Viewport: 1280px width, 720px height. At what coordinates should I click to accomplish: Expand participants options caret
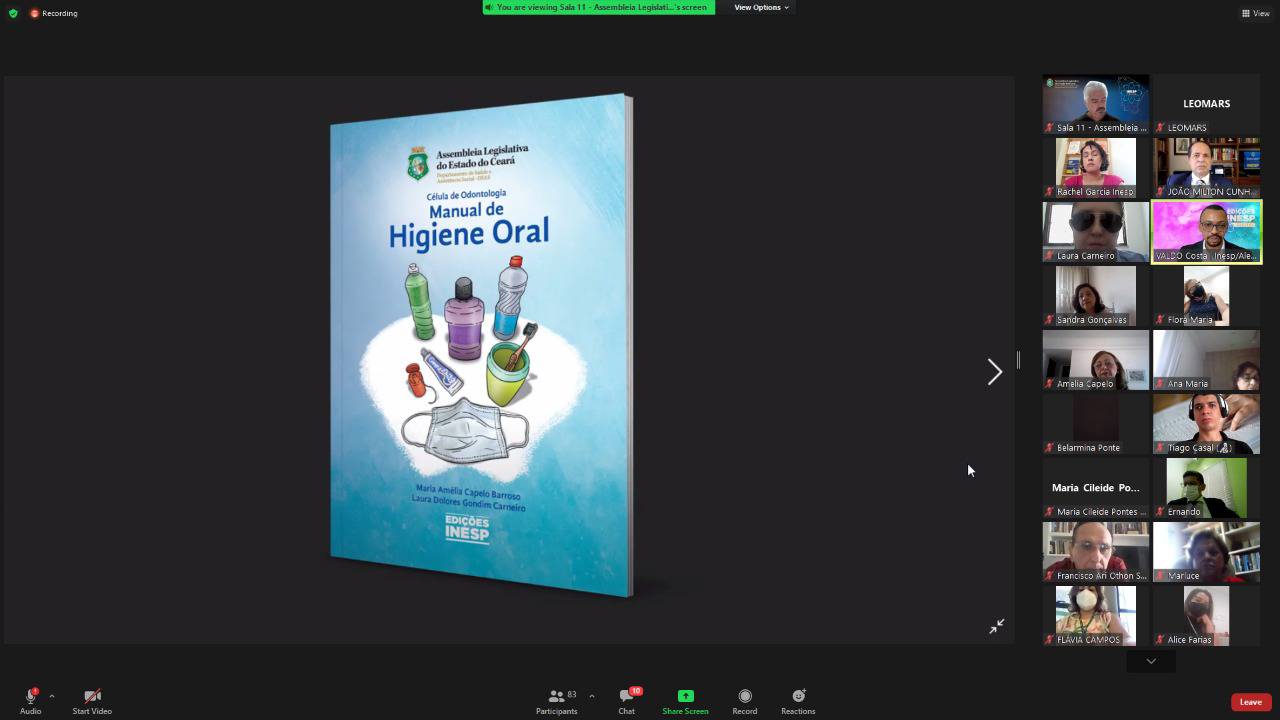[x=592, y=696]
